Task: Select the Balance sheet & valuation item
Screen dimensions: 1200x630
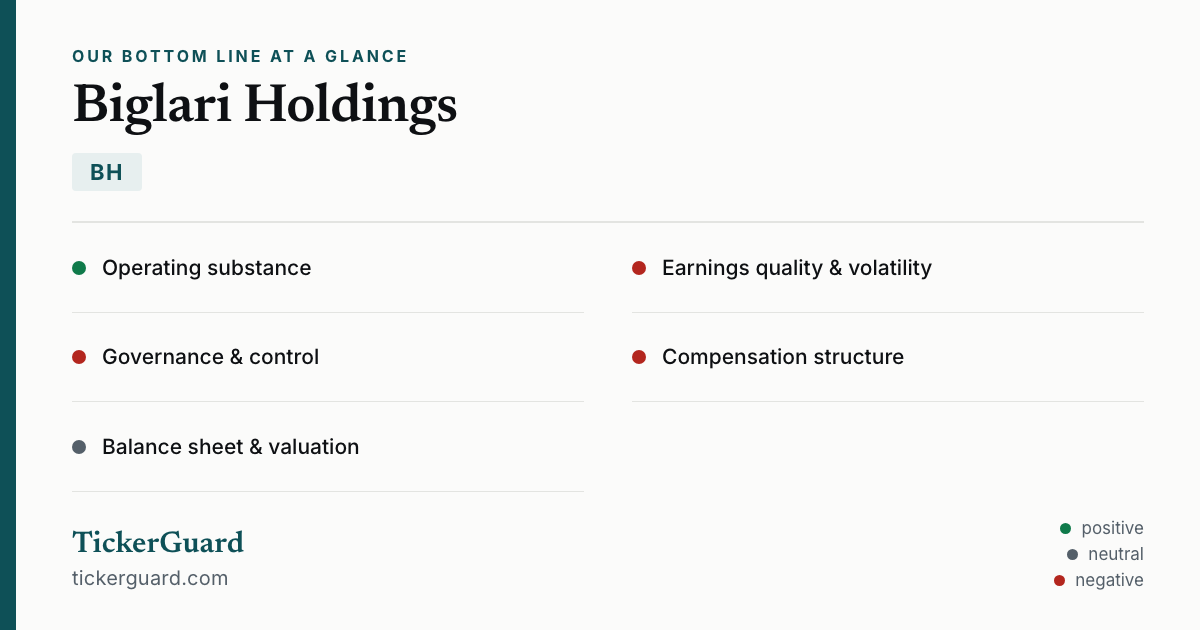Action: [x=328, y=447]
